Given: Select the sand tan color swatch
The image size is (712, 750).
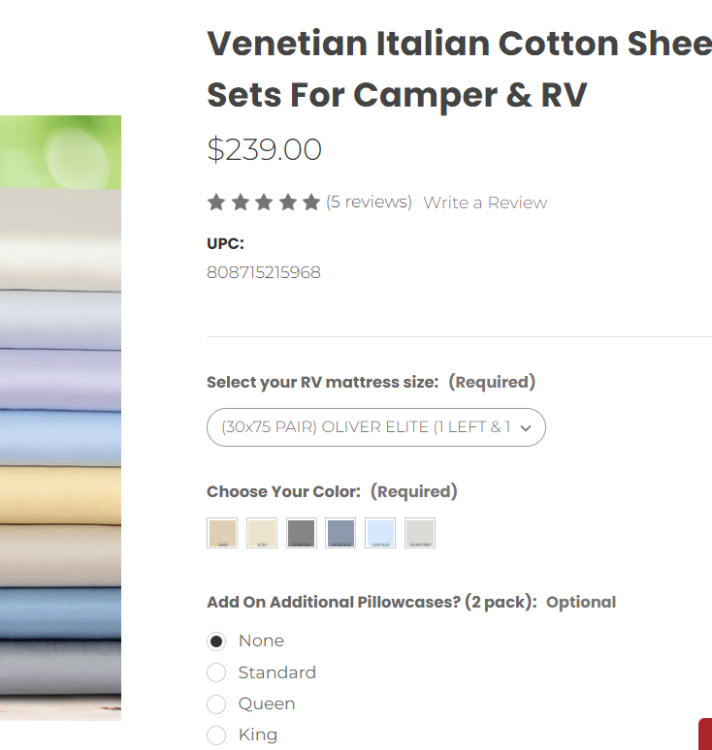Looking at the screenshot, I should (x=222, y=533).
